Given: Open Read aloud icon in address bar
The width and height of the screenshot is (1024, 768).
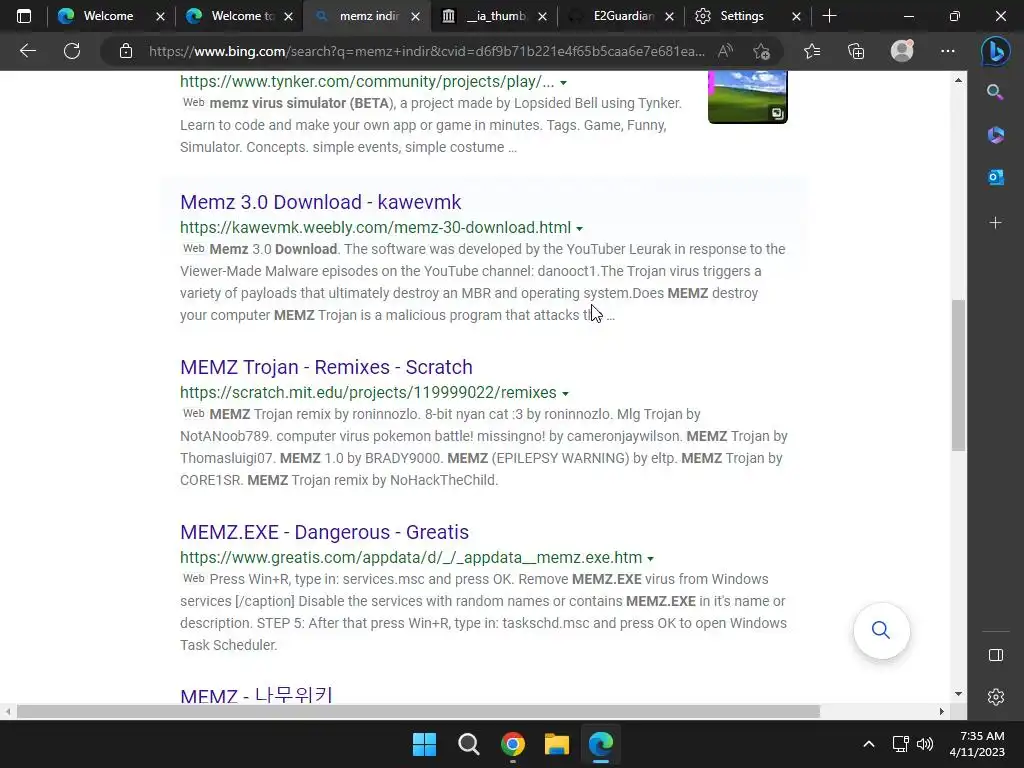Looking at the screenshot, I should [725, 51].
